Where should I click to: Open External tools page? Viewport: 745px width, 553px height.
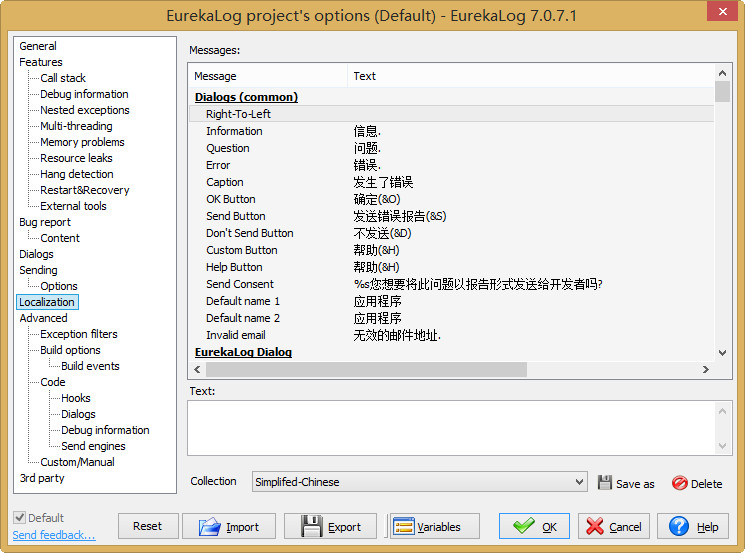coord(73,206)
